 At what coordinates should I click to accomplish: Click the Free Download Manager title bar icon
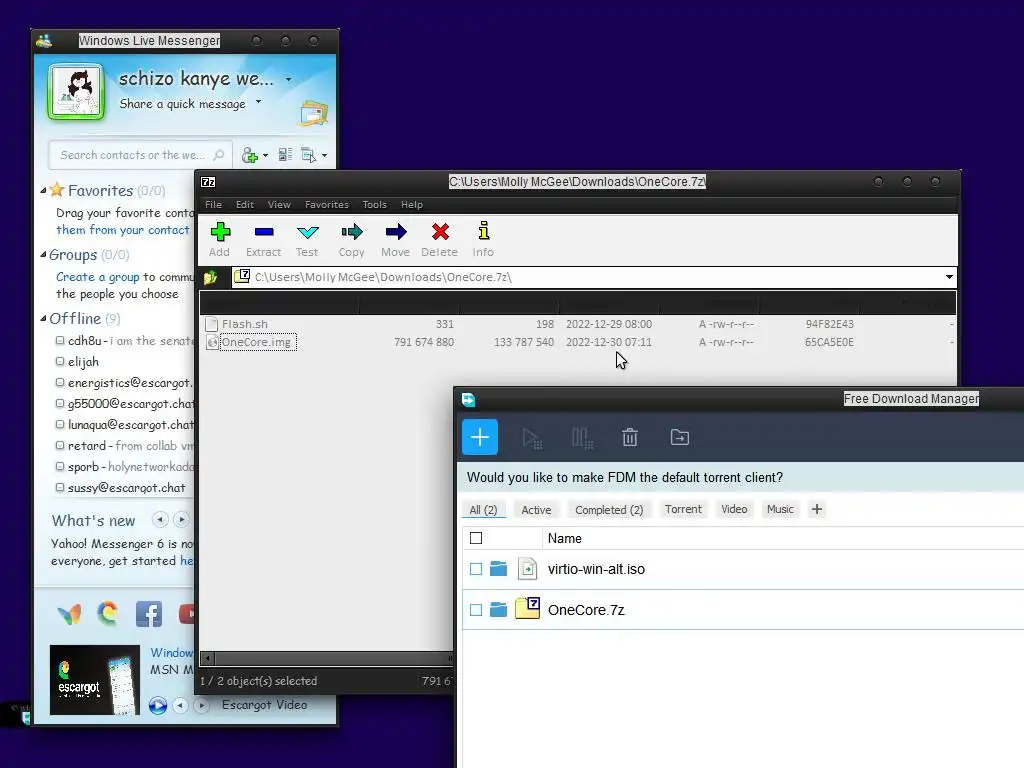point(468,400)
